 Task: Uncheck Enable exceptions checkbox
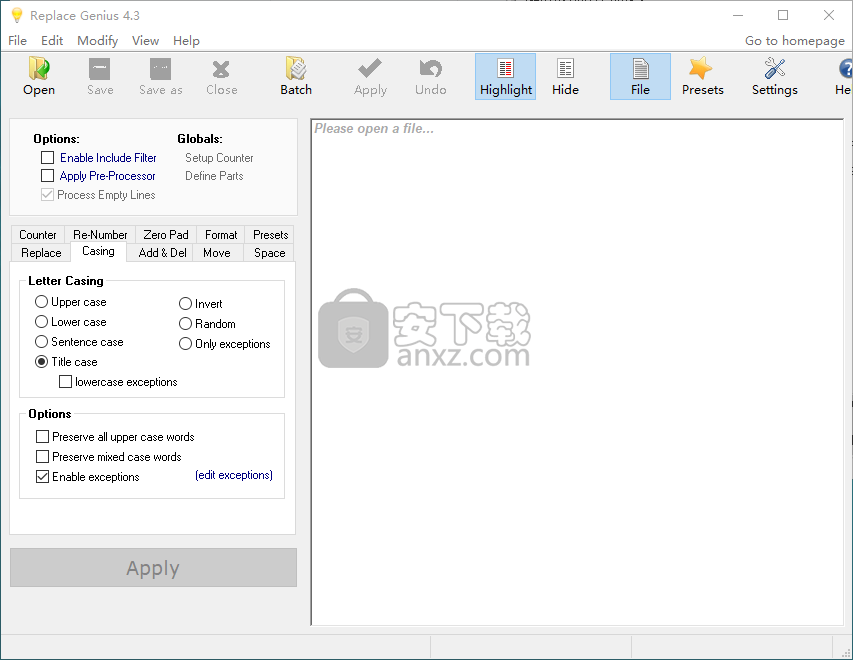pyautogui.click(x=42, y=477)
